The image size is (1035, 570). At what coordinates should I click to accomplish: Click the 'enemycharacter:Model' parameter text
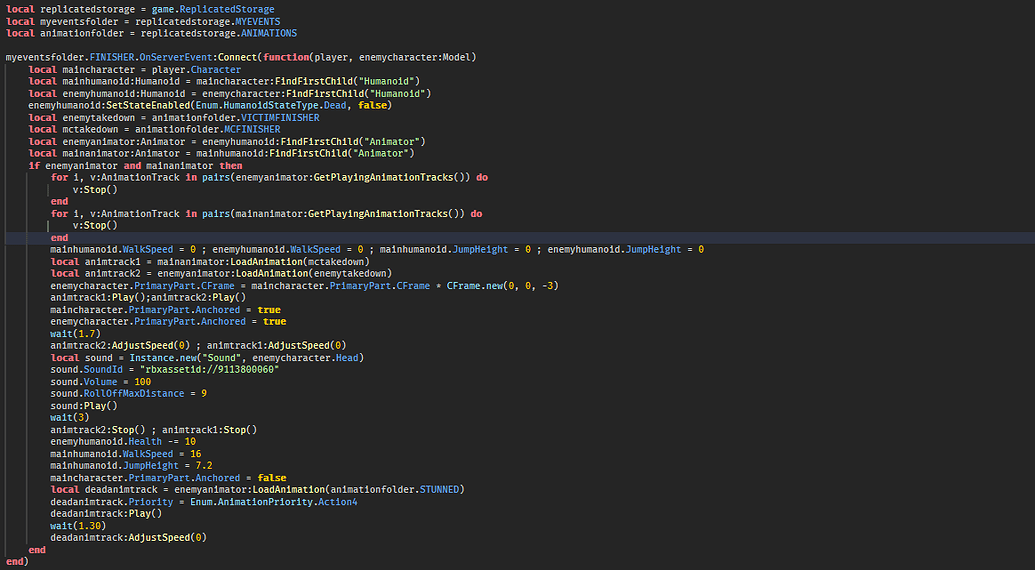(x=415, y=57)
